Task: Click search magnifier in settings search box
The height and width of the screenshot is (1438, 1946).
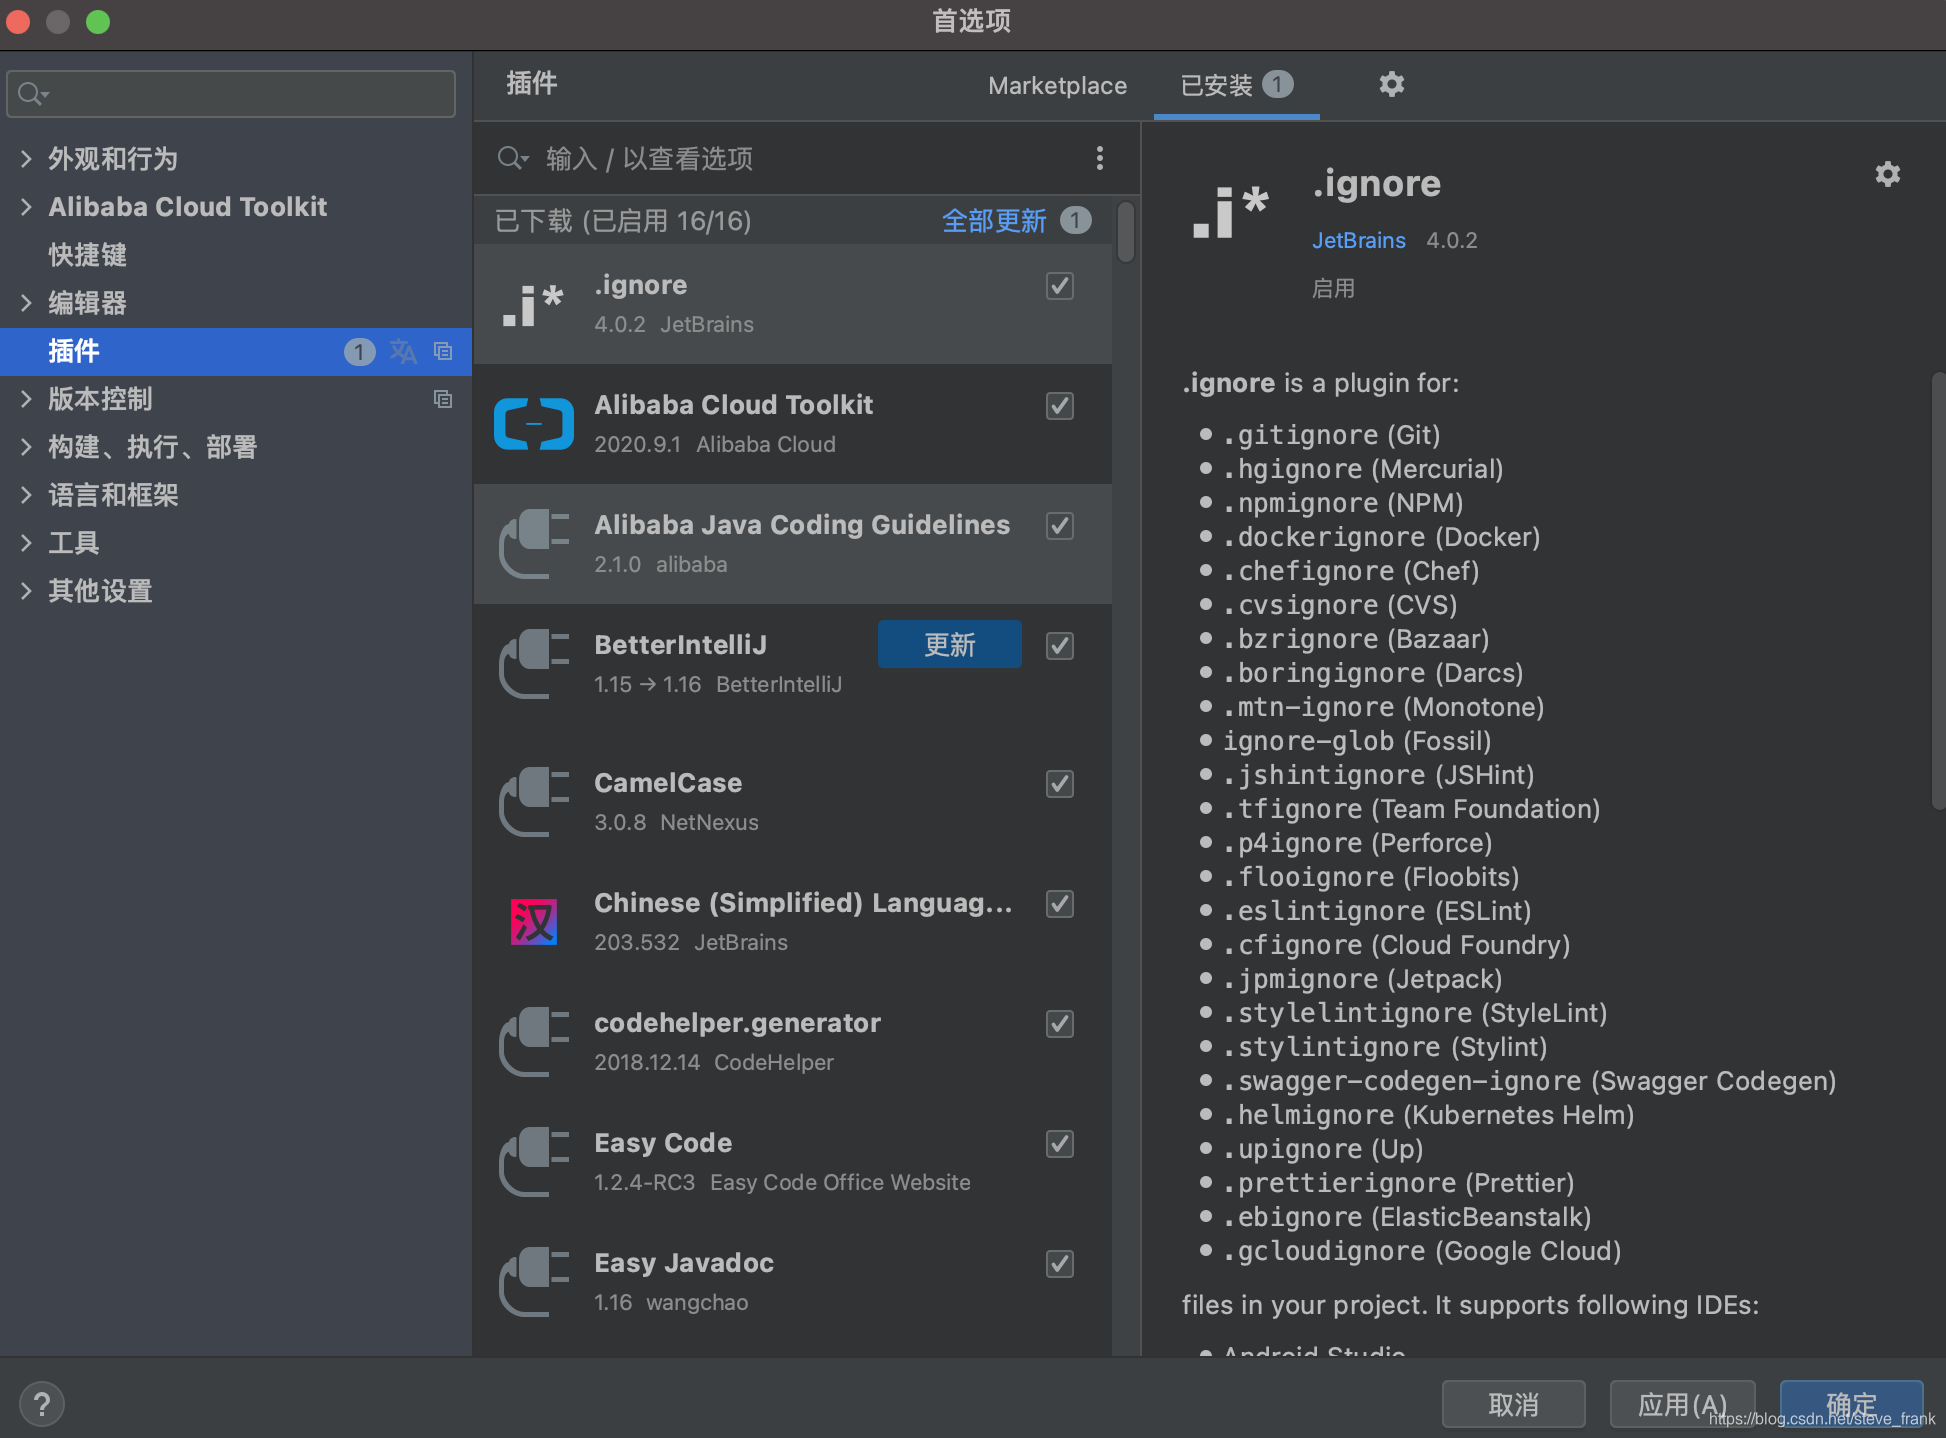Action: click(33, 94)
